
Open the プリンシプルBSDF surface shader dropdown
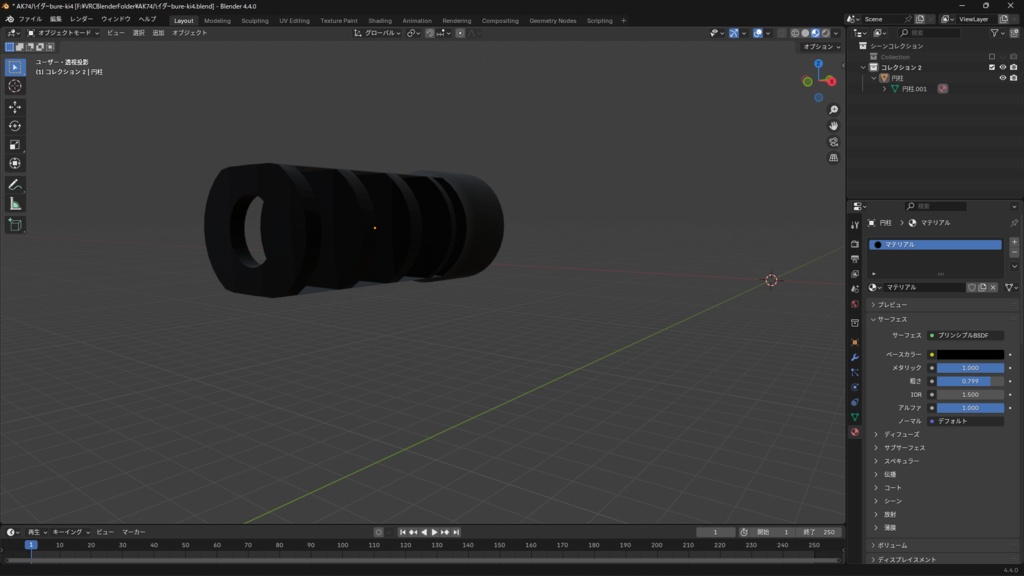pyautogui.click(x=966, y=336)
